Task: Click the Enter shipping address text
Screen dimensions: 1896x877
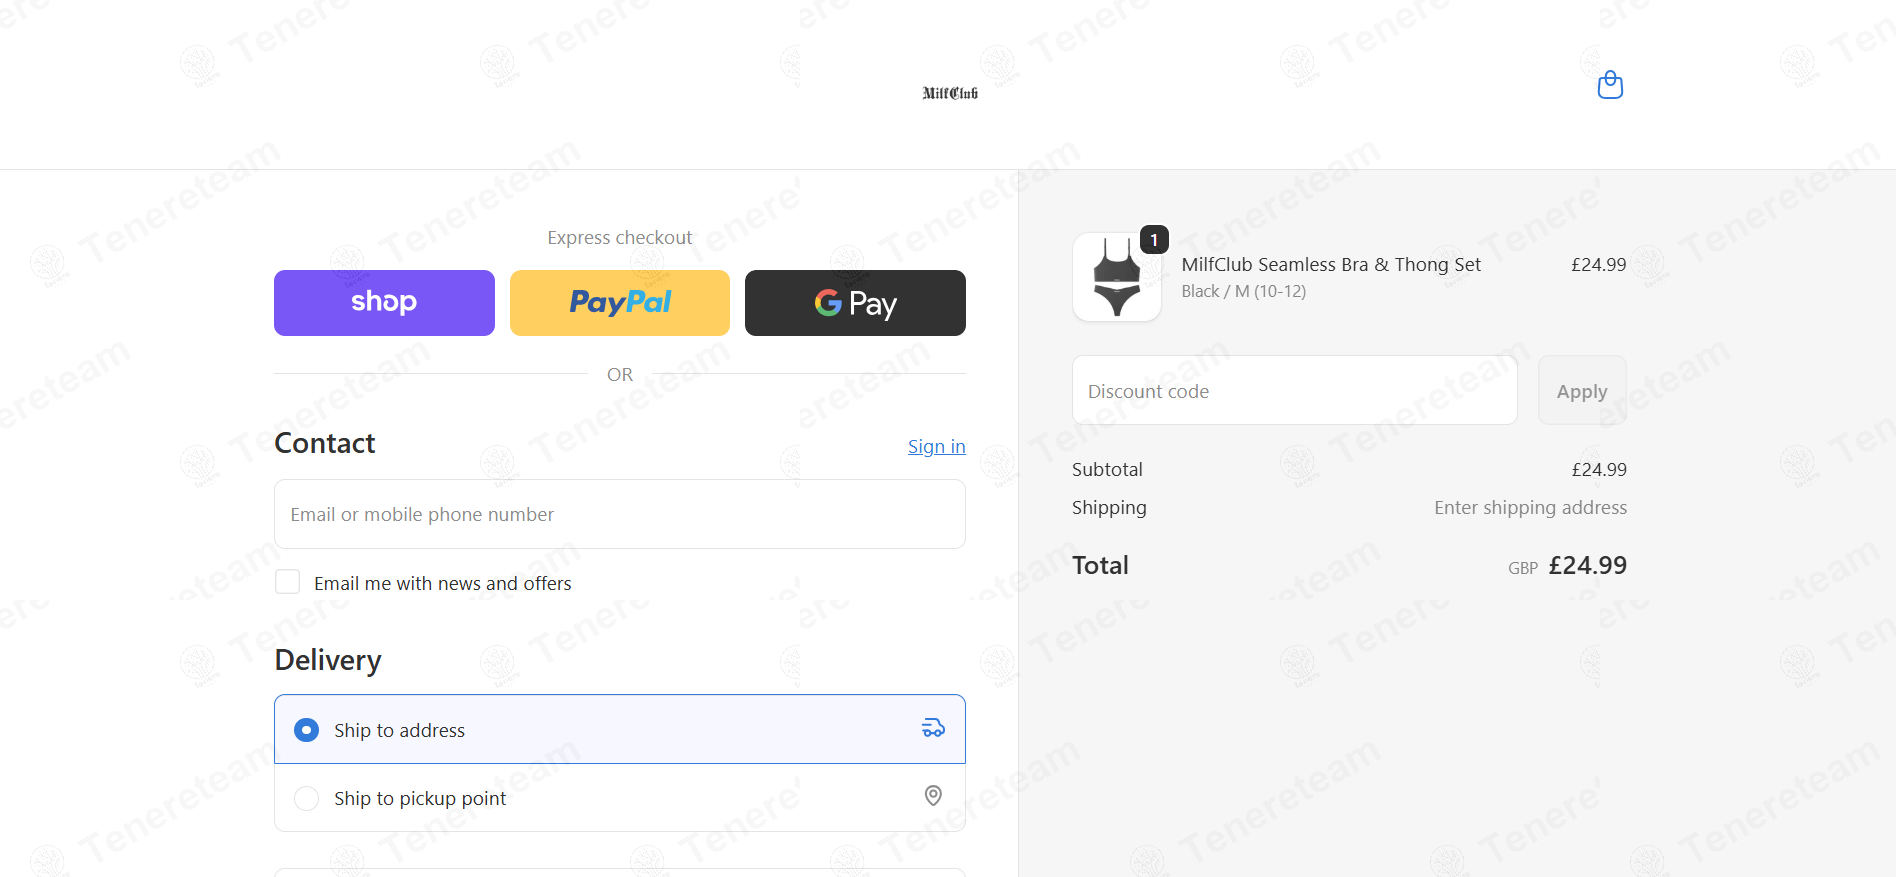Action: (1530, 508)
